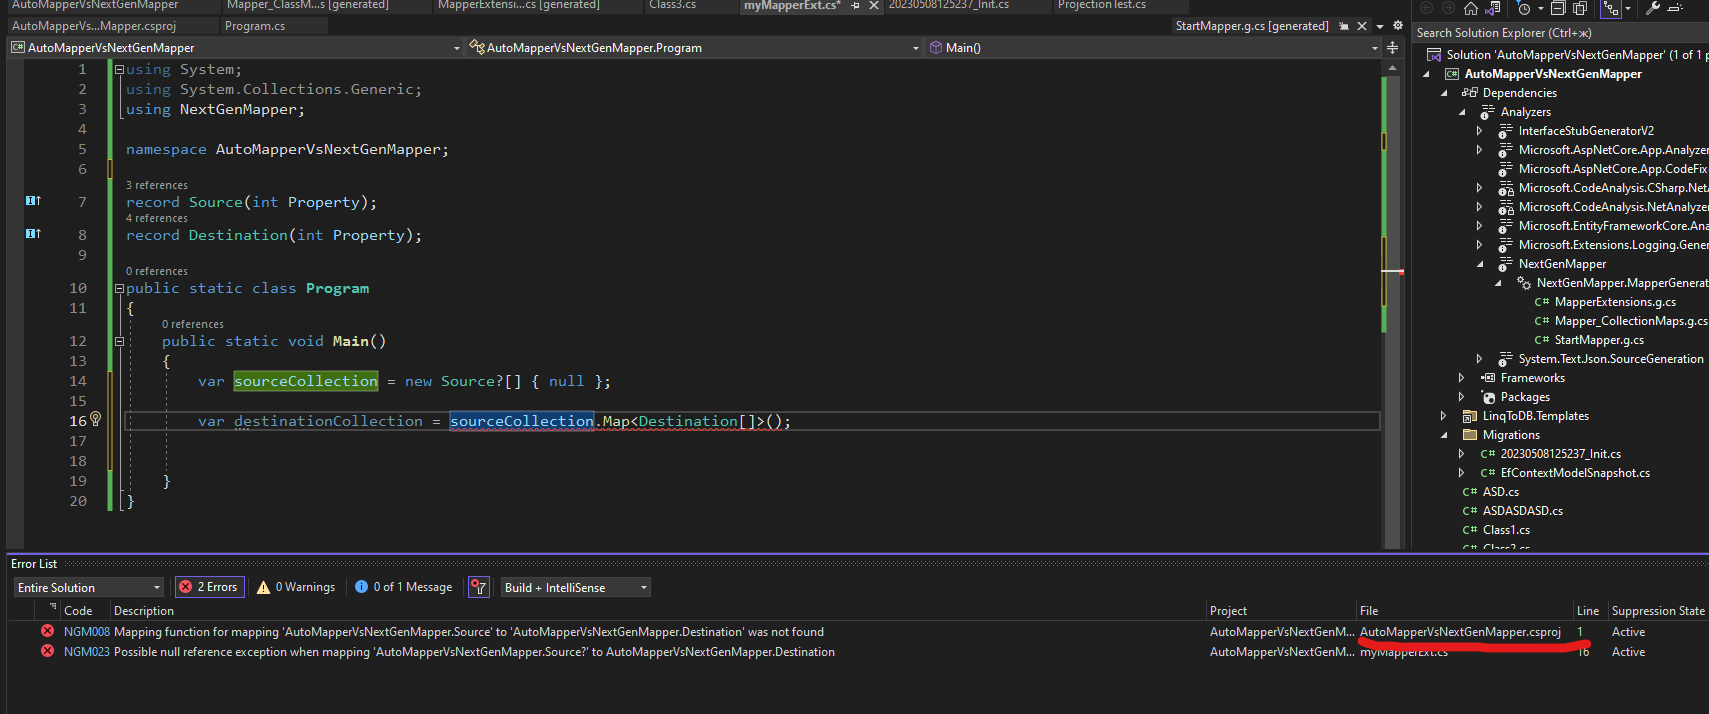This screenshot has height=714, width=1709.
Task: Sort errors by Project column header
Action: point(1228,611)
